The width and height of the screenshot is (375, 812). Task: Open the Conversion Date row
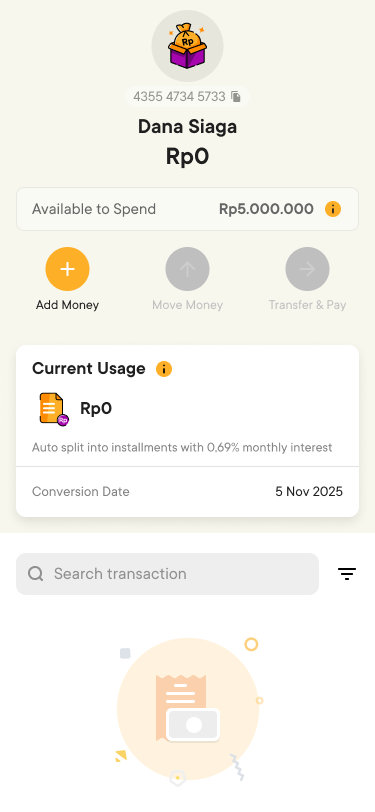(x=188, y=491)
